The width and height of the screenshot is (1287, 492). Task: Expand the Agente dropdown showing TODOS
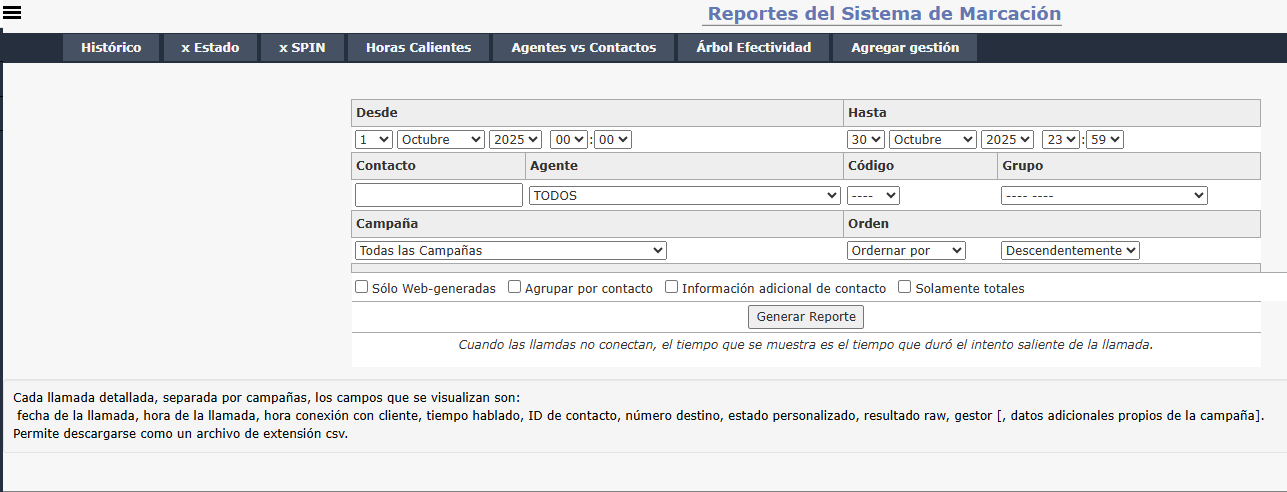click(684, 196)
